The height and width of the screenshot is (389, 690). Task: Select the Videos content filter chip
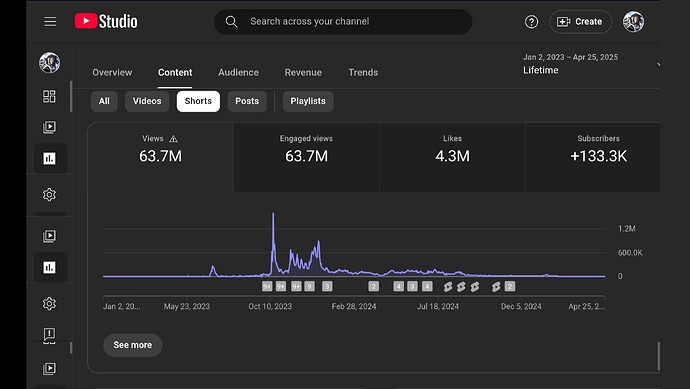(147, 101)
